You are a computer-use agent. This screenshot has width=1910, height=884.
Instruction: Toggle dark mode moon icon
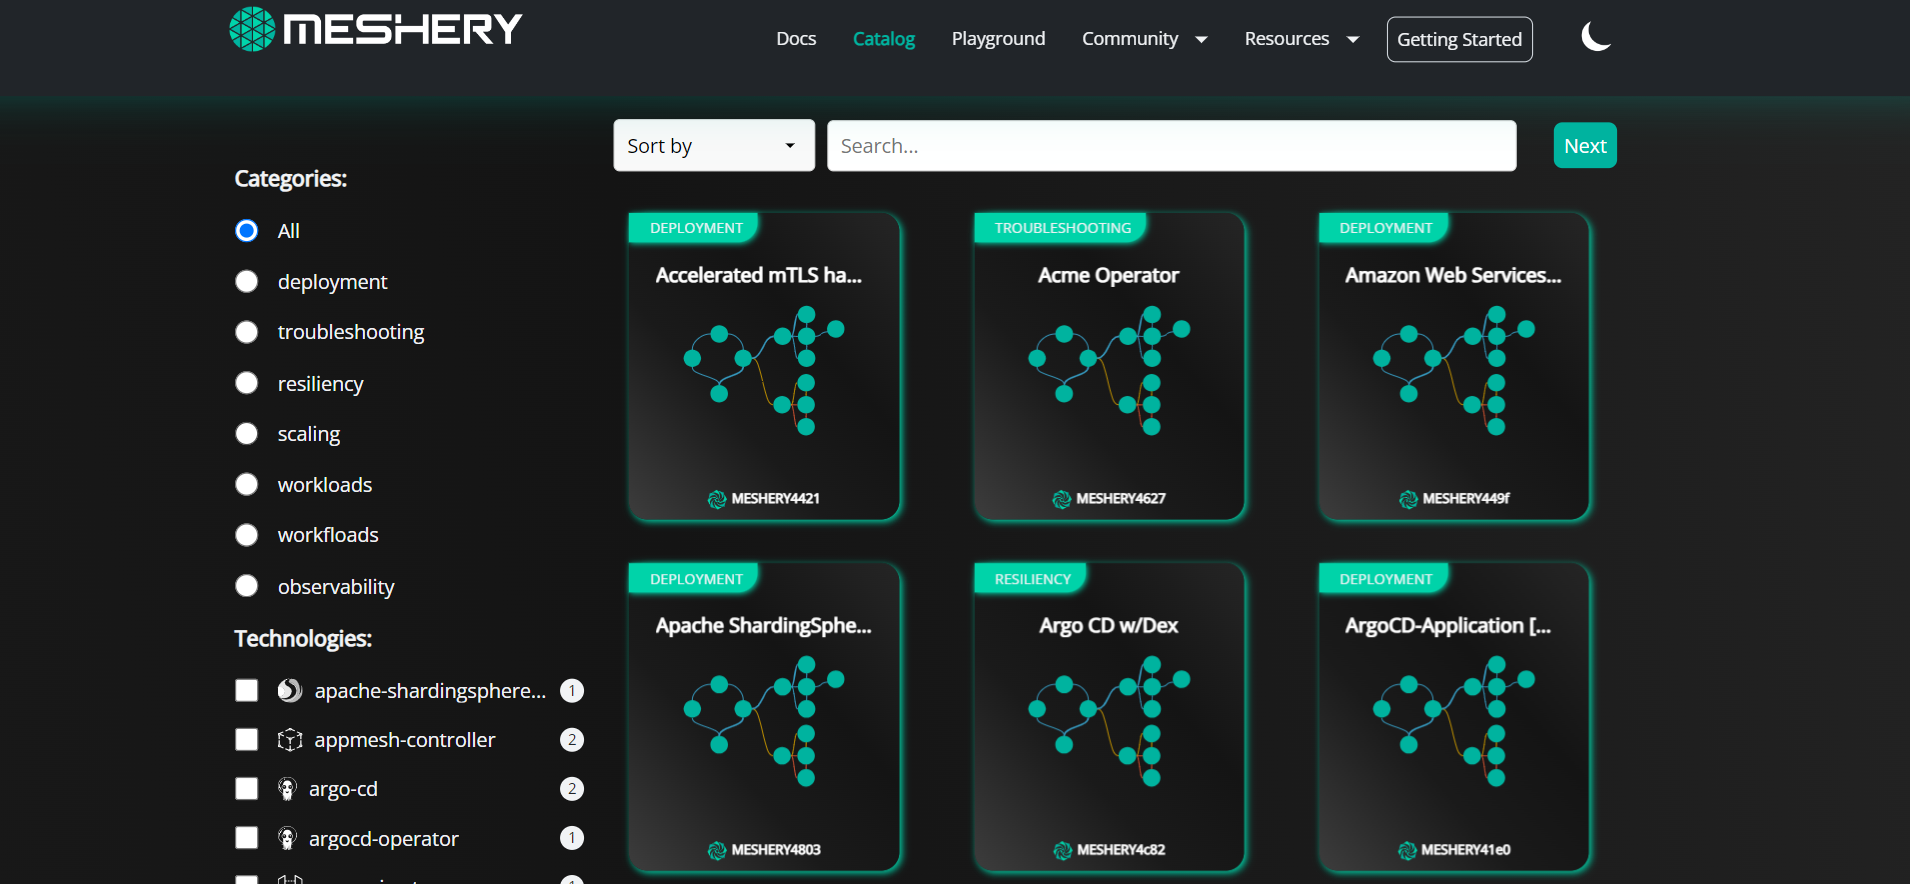(1595, 38)
